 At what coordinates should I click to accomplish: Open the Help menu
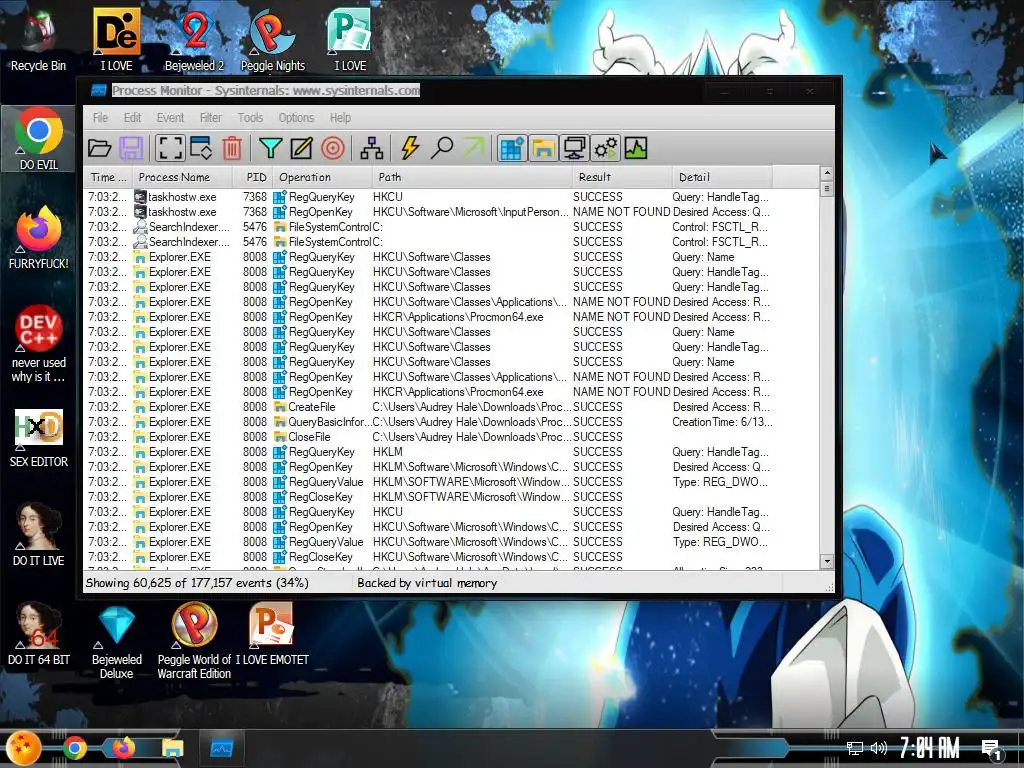click(x=340, y=118)
